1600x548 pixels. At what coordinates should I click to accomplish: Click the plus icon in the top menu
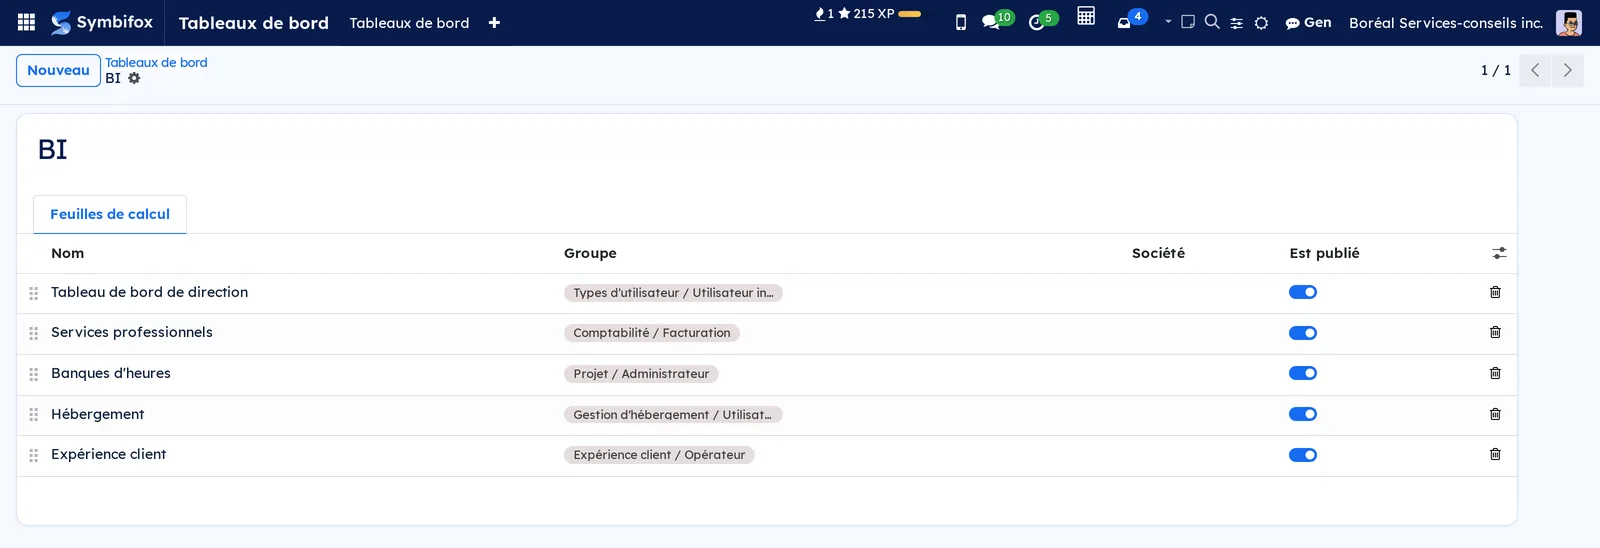[494, 23]
